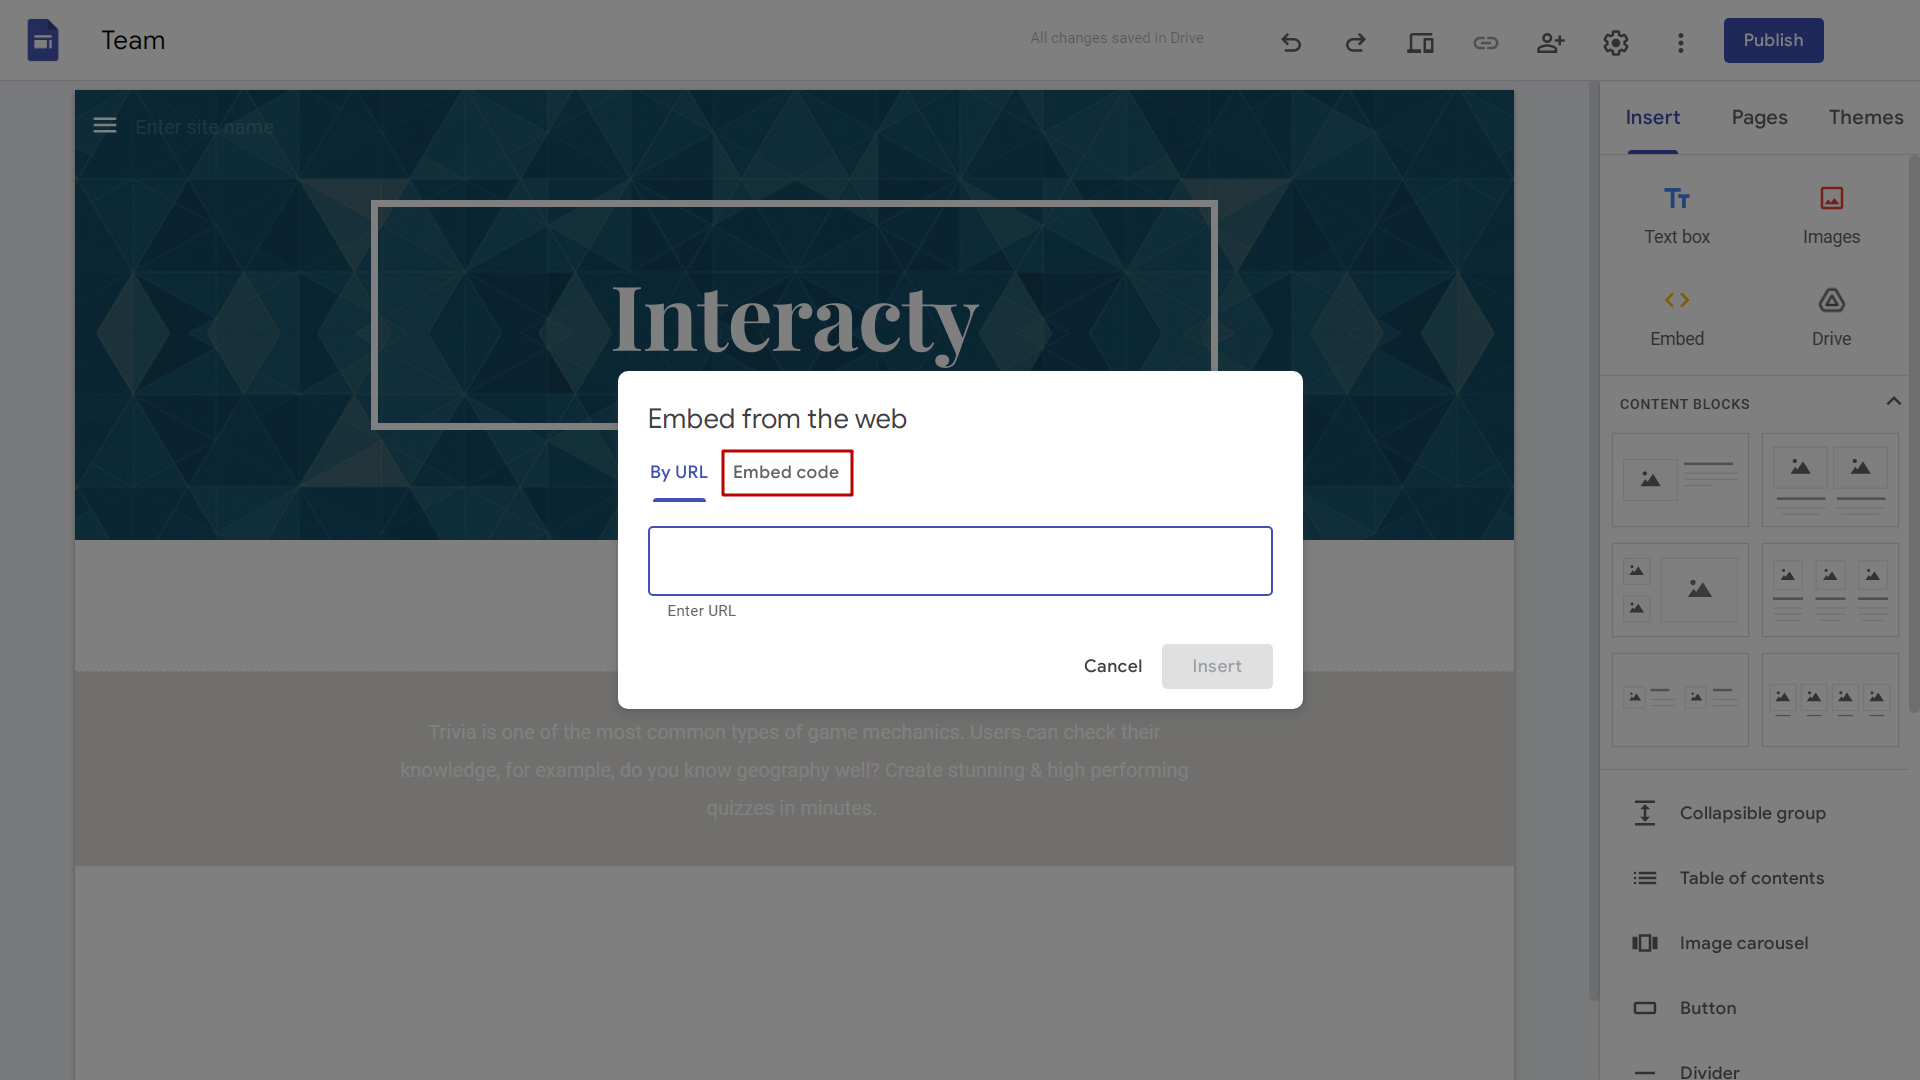Click the Embed tool icon
1920x1080 pixels.
(1677, 299)
